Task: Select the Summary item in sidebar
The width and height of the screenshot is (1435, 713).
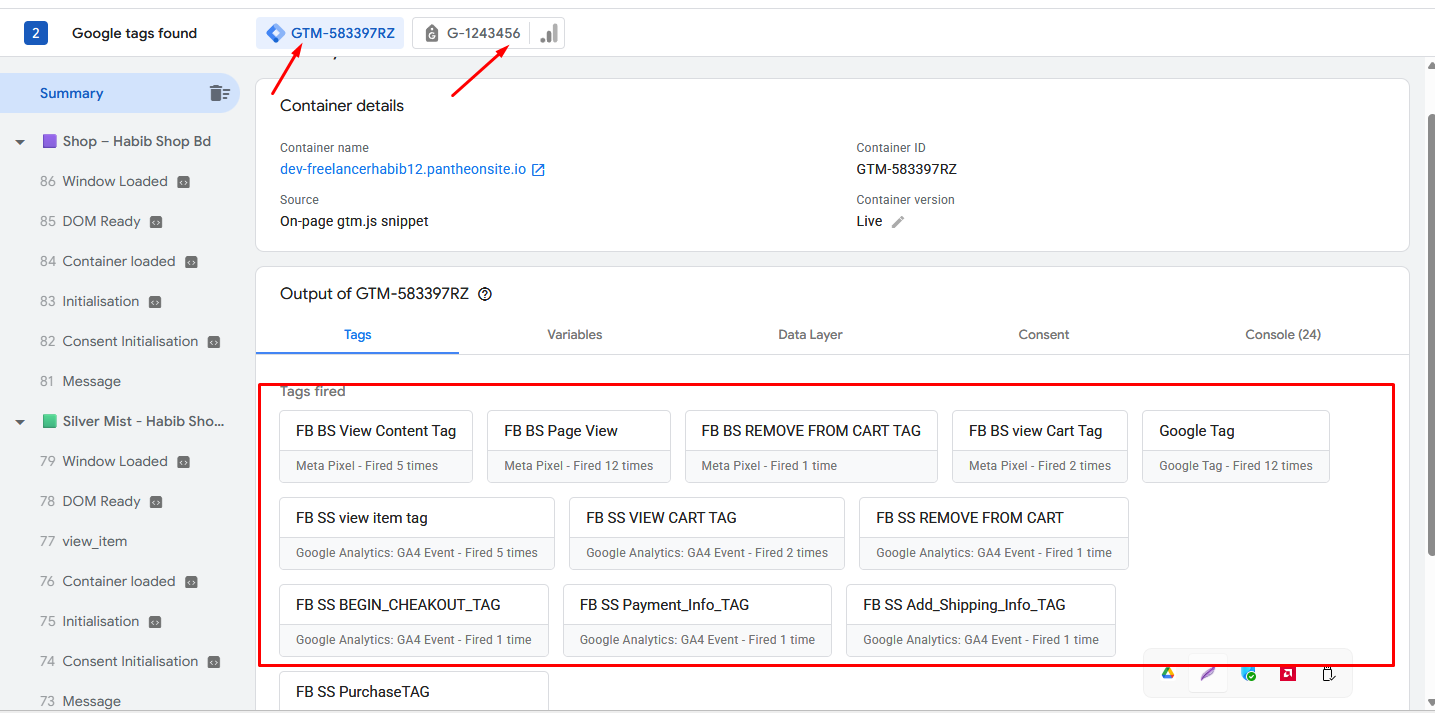Action: pos(119,93)
